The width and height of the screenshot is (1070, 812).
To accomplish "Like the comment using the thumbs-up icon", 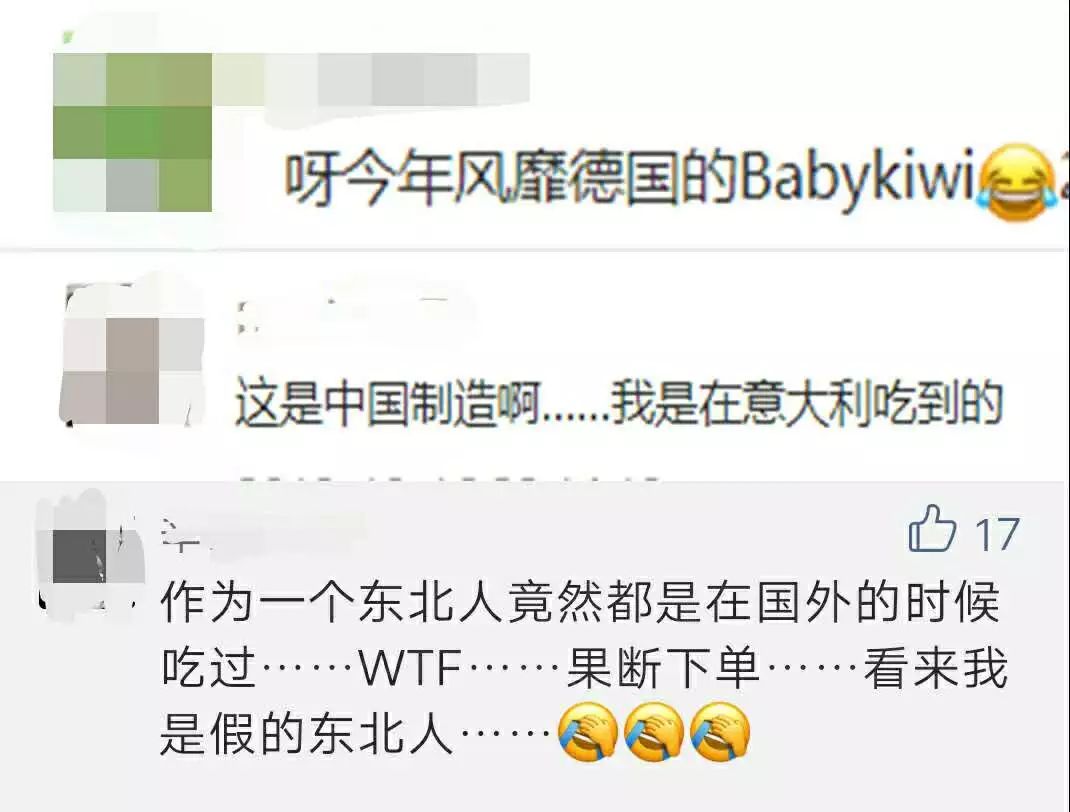I will (931, 528).
